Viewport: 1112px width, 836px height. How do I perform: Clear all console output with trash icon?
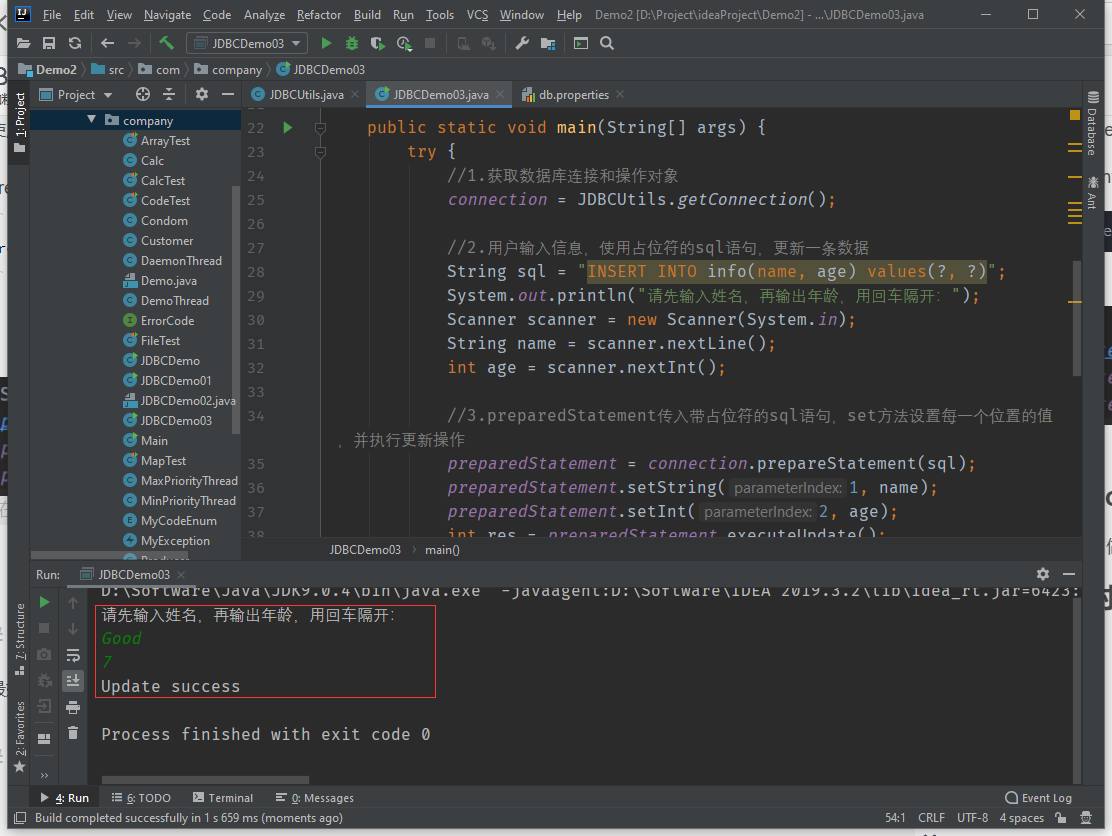(72, 732)
